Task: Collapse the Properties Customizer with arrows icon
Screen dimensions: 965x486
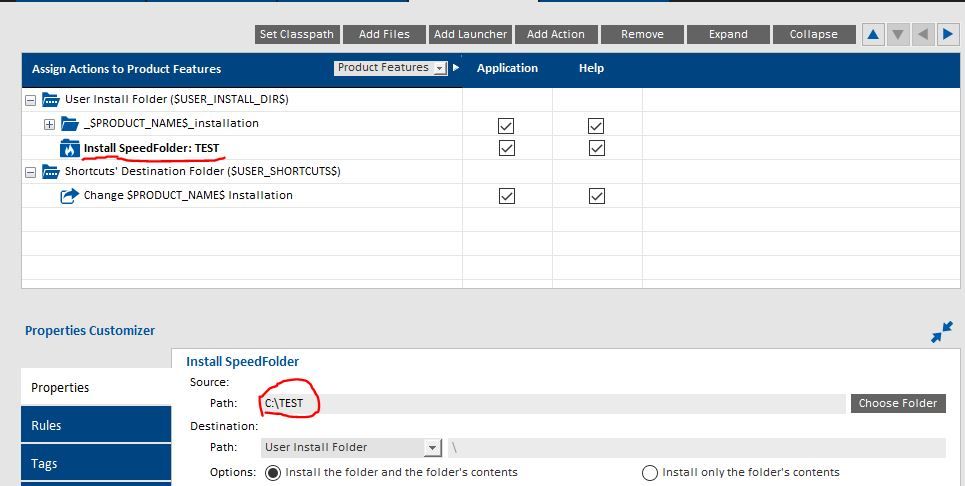Action: point(942,332)
